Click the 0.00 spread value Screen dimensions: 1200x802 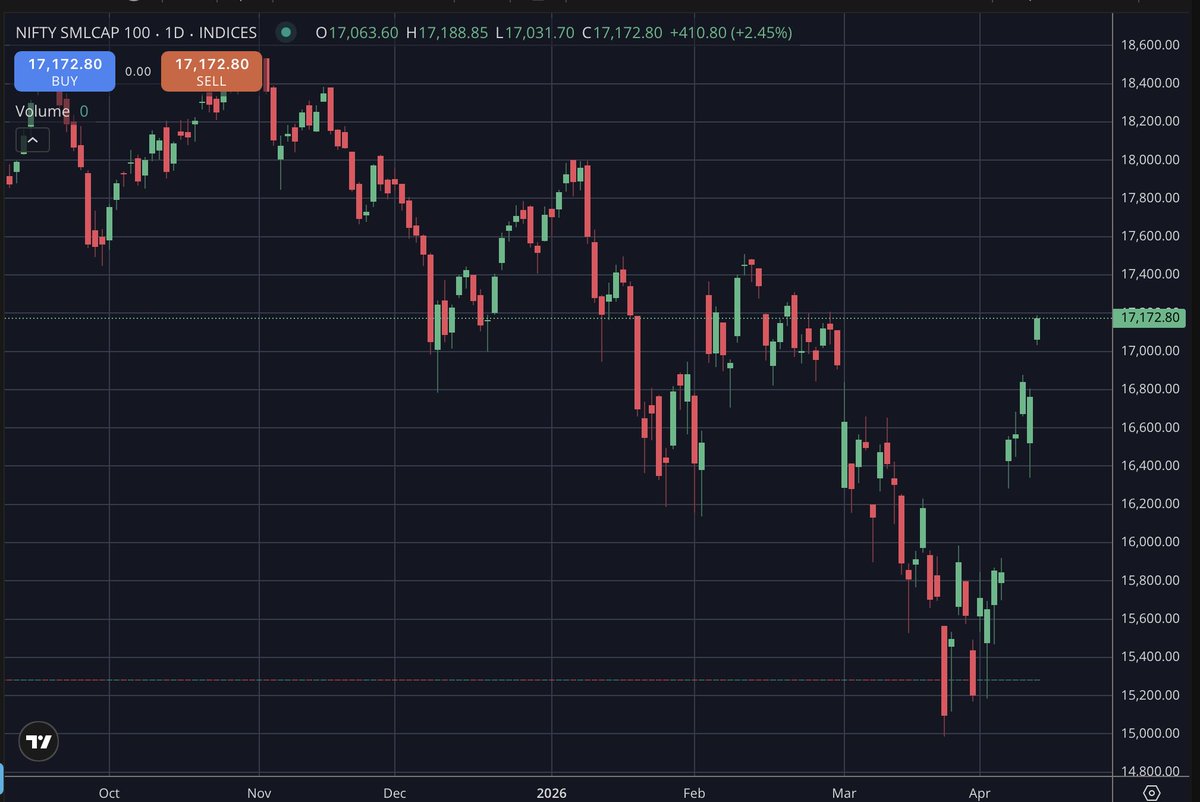(138, 72)
